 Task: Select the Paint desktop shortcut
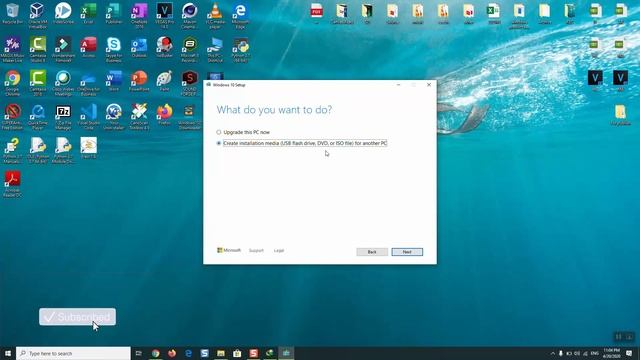(164, 81)
